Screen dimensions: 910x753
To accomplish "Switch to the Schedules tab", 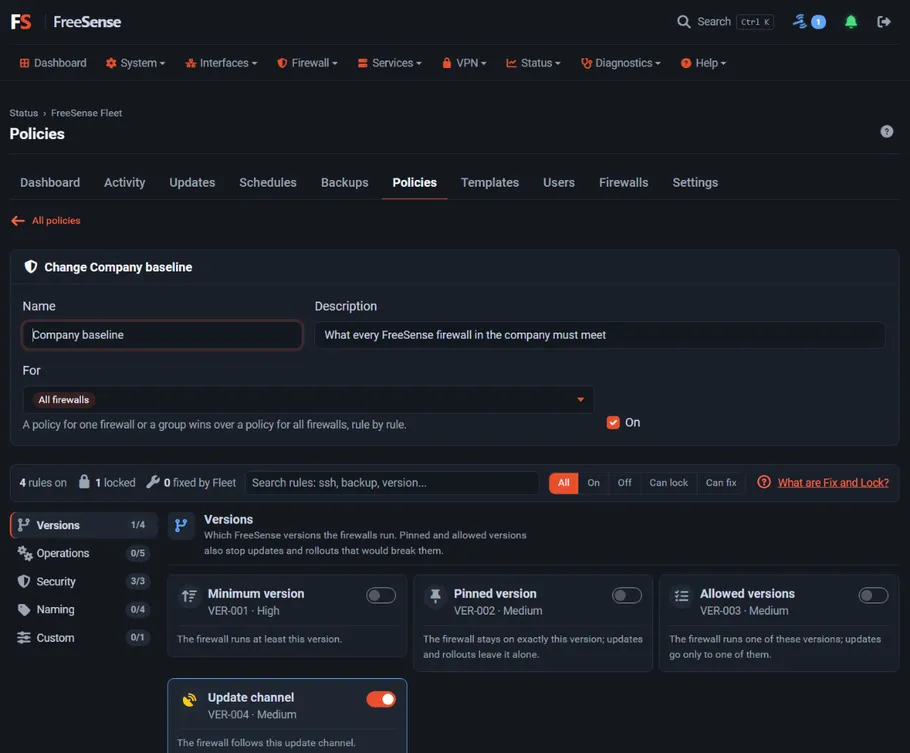I will click(268, 182).
